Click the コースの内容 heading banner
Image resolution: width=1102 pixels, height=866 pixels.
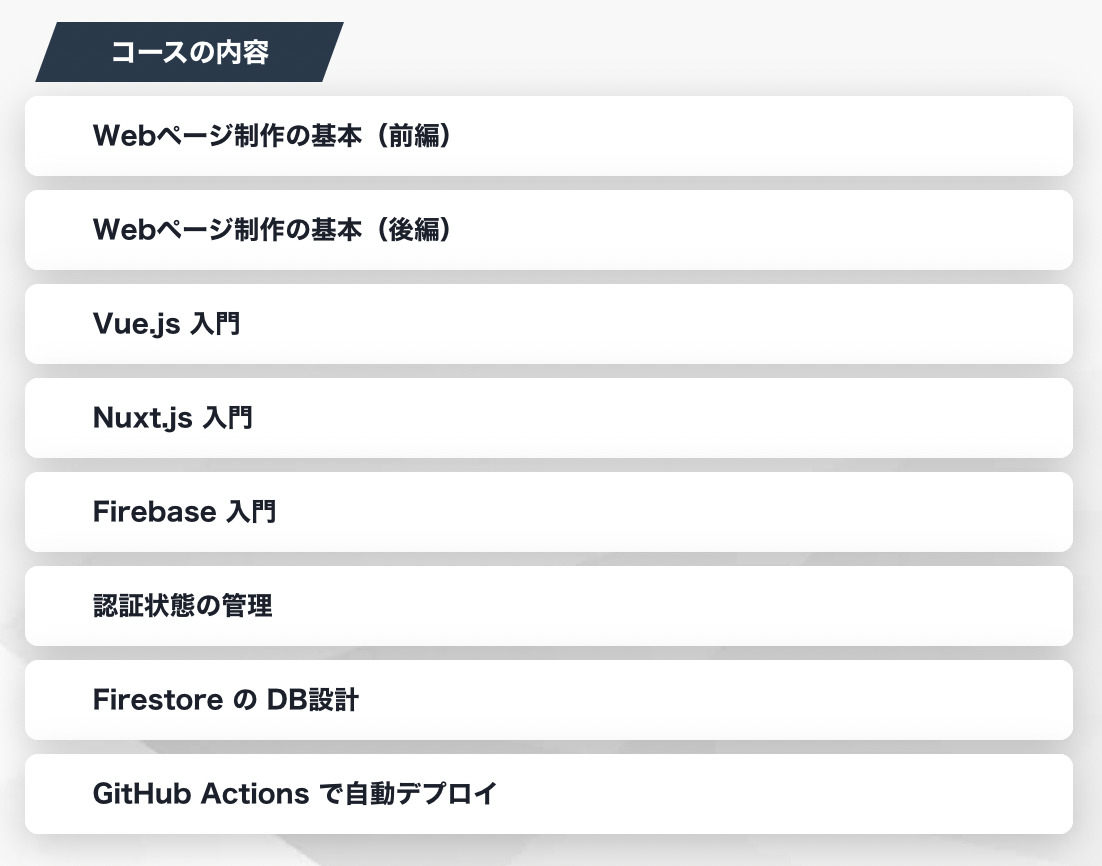click(x=190, y=52)
